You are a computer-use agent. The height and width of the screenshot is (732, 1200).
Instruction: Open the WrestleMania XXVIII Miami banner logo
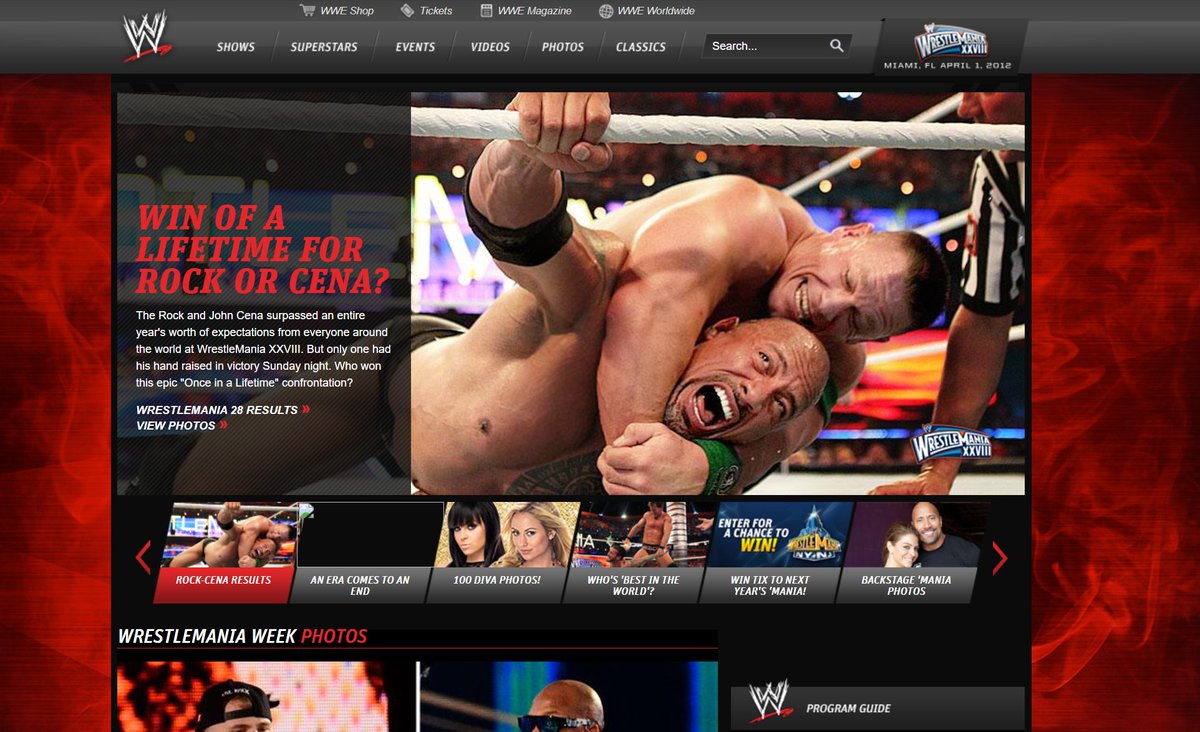point(949,46)
